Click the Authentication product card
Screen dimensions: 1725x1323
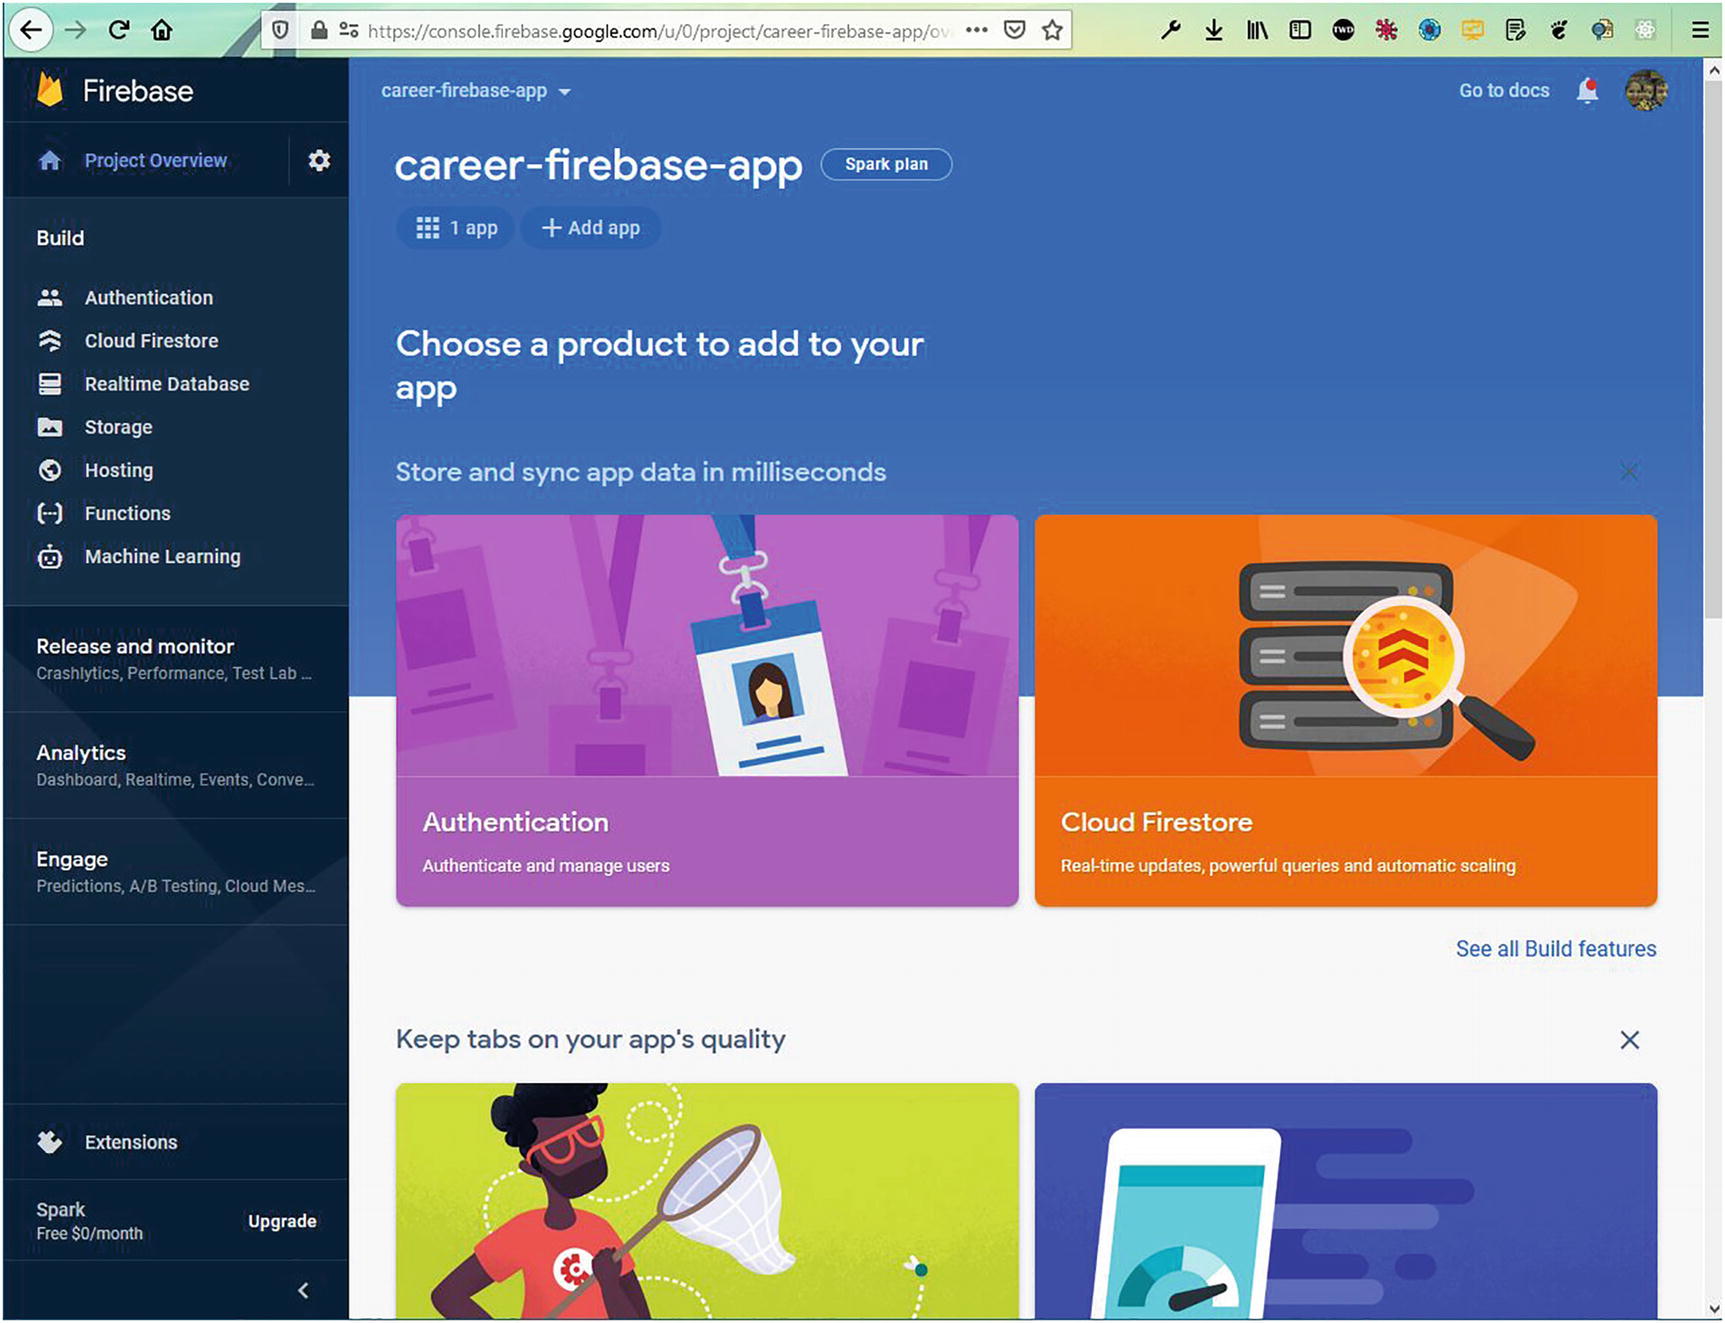[707, 710]
